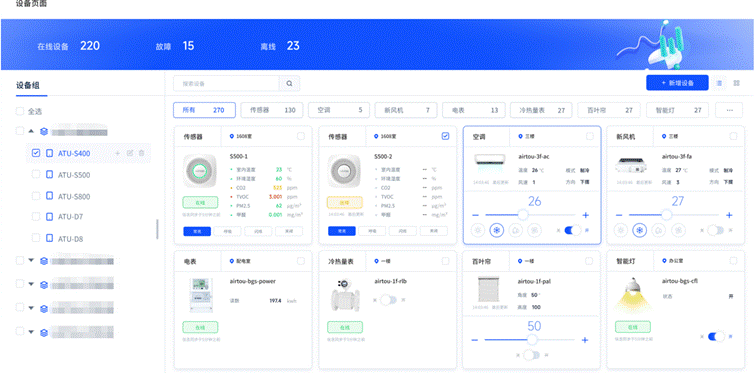This screenshot has height=373, width=755.
Task: Decrease blind angle minus on airtou-1f-pal
Action: pos(475,340)
